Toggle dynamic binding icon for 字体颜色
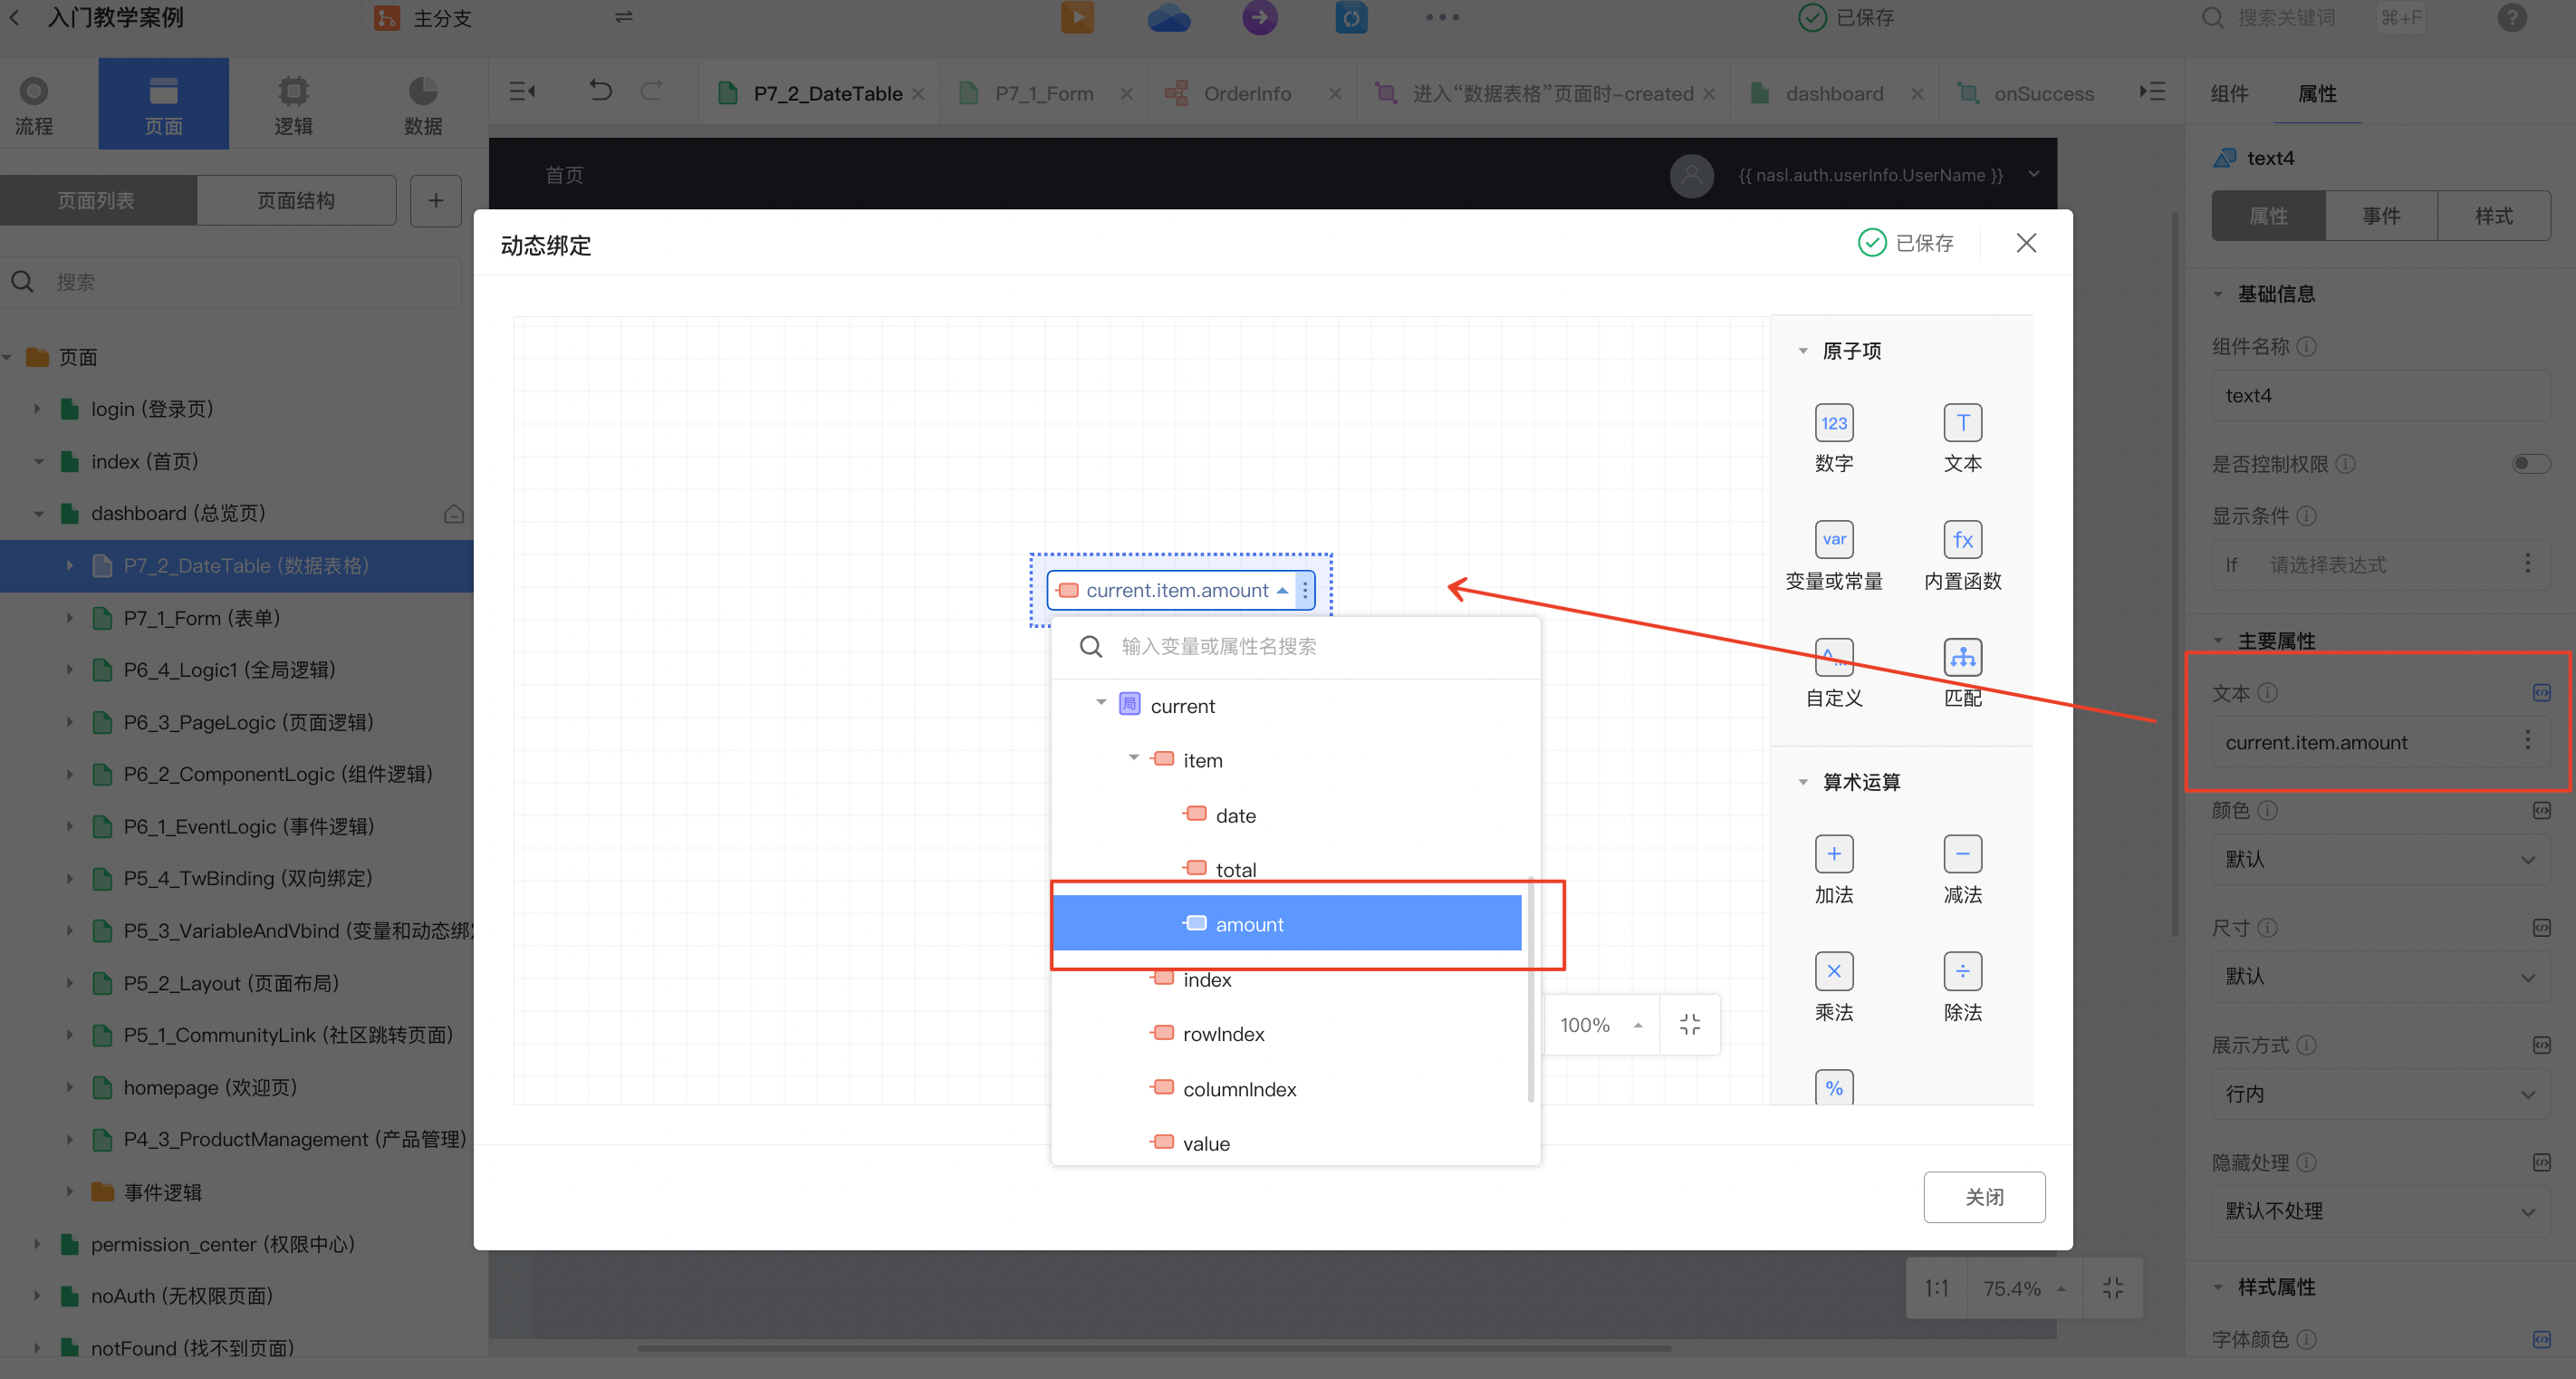The image size is (2576, 1379). (x=2541, y=1338)
